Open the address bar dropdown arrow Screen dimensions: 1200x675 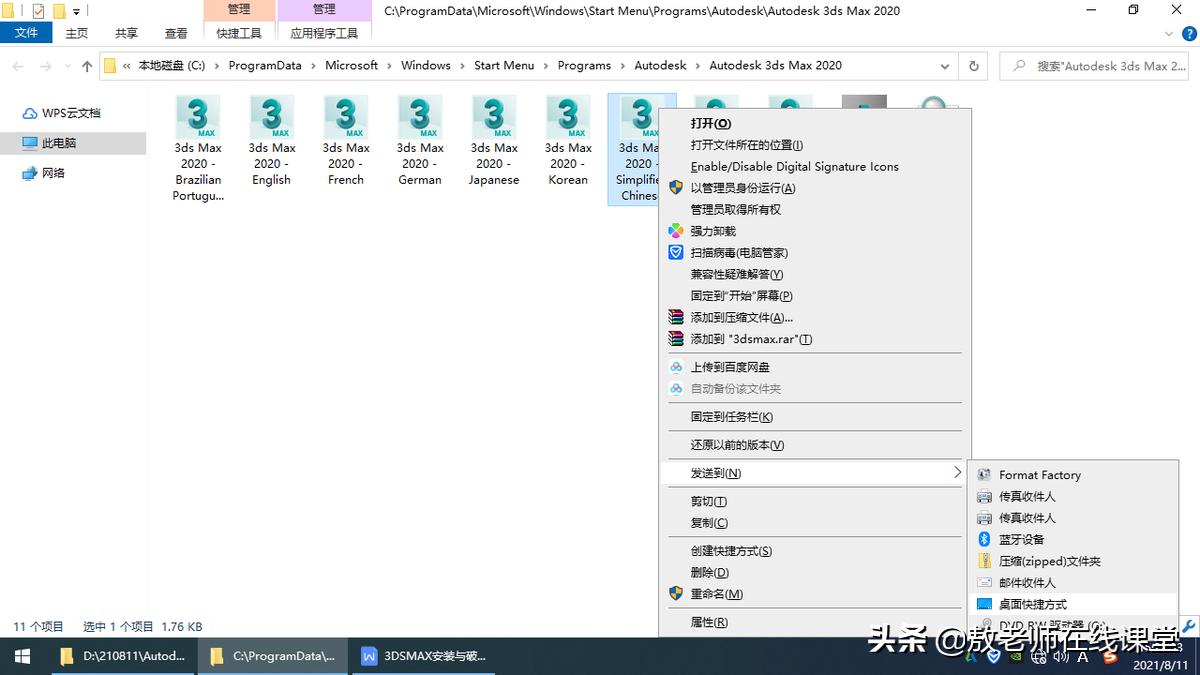coord(944,65)
